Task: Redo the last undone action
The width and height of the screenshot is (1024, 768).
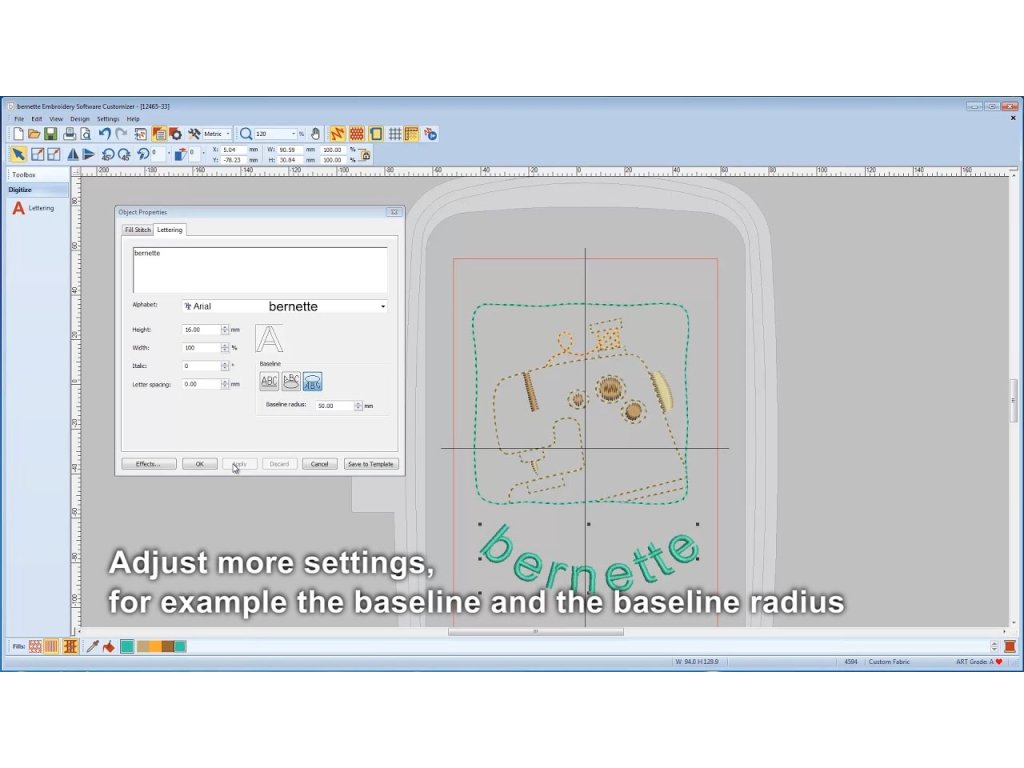Action: (121, 134)
